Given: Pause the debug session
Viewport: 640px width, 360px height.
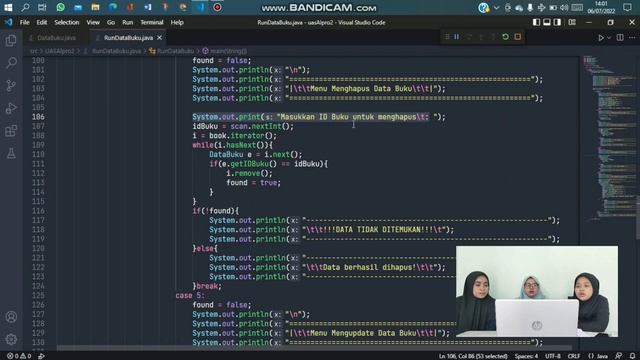Looking at the screenshot, I should (x=456, y=37).
